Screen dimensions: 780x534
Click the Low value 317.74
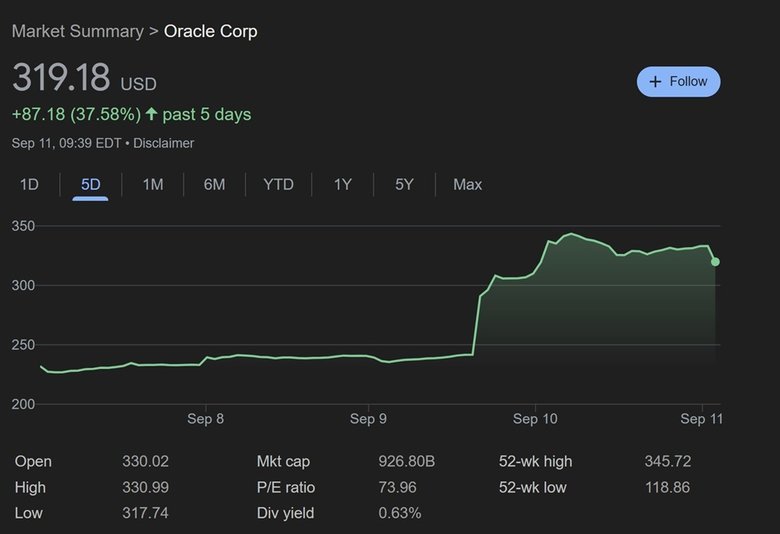point(145,513)
